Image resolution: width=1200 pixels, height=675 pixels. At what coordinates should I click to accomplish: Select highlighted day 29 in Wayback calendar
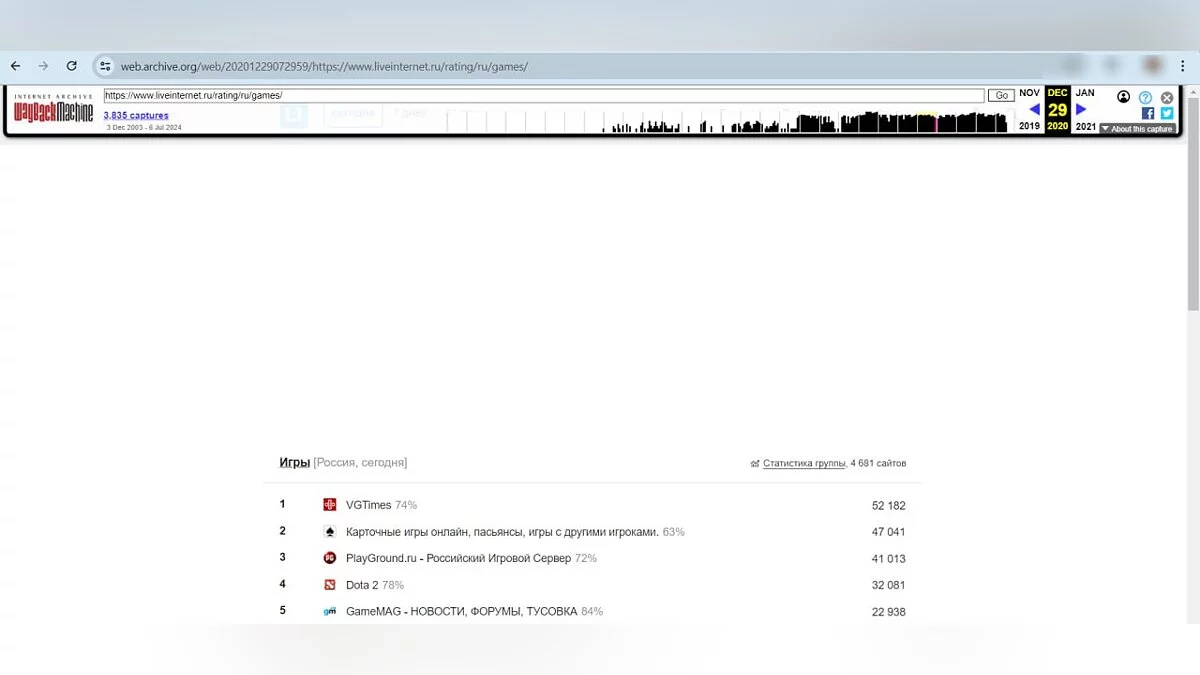(1058, 110)
